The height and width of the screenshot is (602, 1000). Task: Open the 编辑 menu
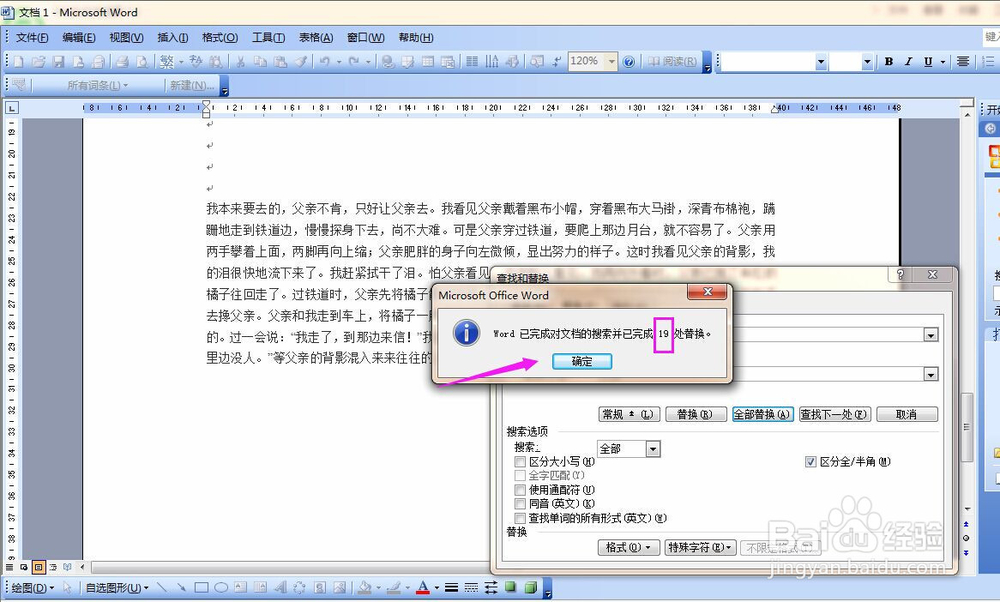79,38
